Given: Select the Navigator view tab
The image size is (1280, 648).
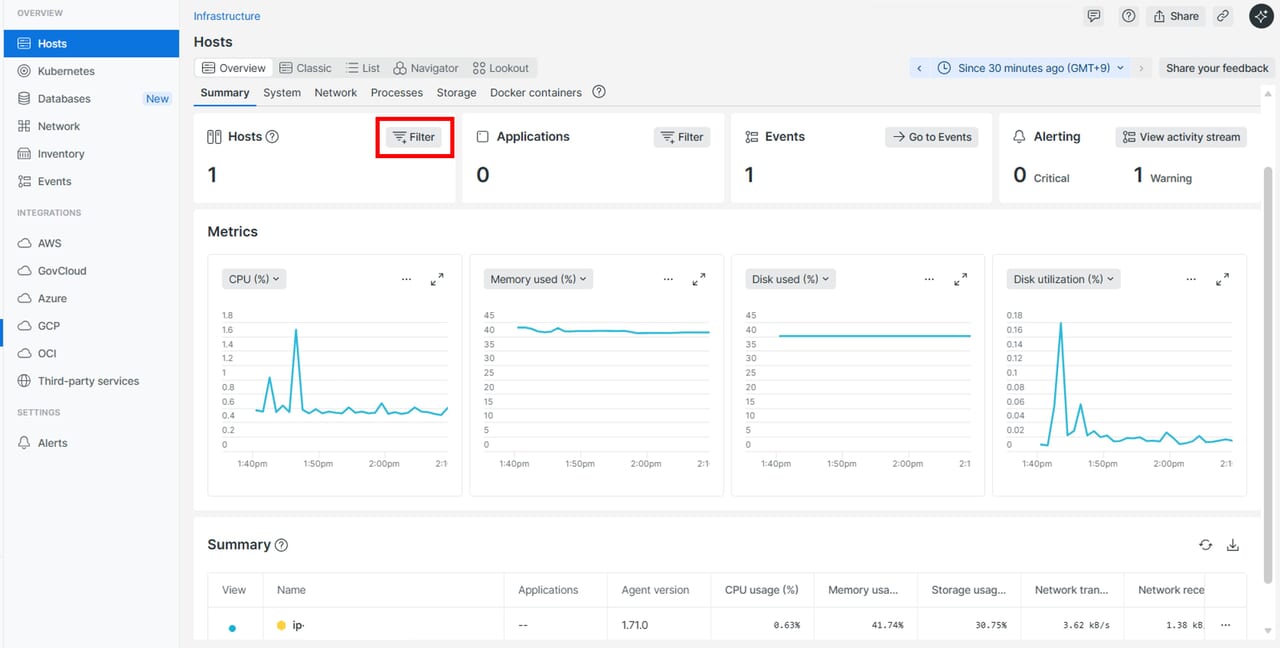Looking at the screenshot, I should coord(426,68).
